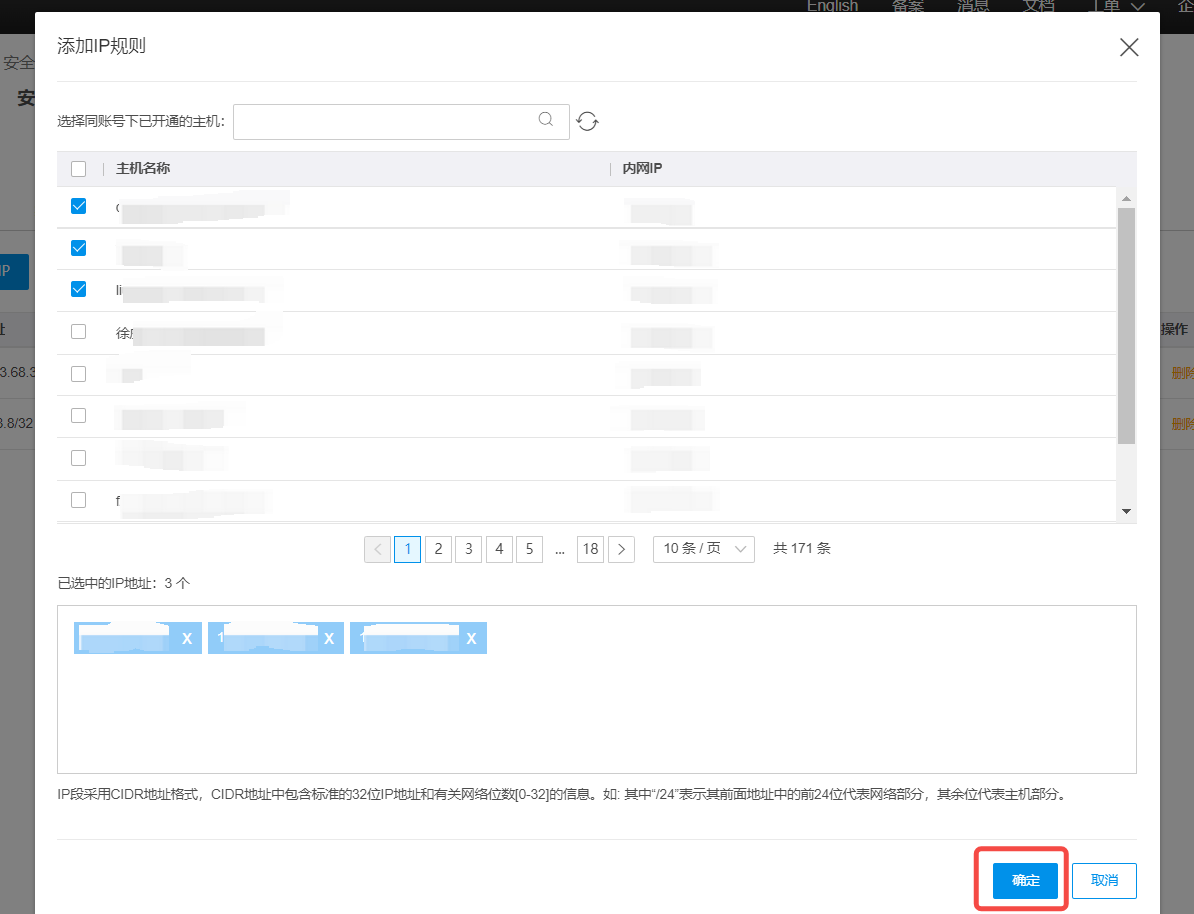Confirm with the 确定 button
The height and width of the screenshot is (914, 1194).
(x=1025, y=880)
